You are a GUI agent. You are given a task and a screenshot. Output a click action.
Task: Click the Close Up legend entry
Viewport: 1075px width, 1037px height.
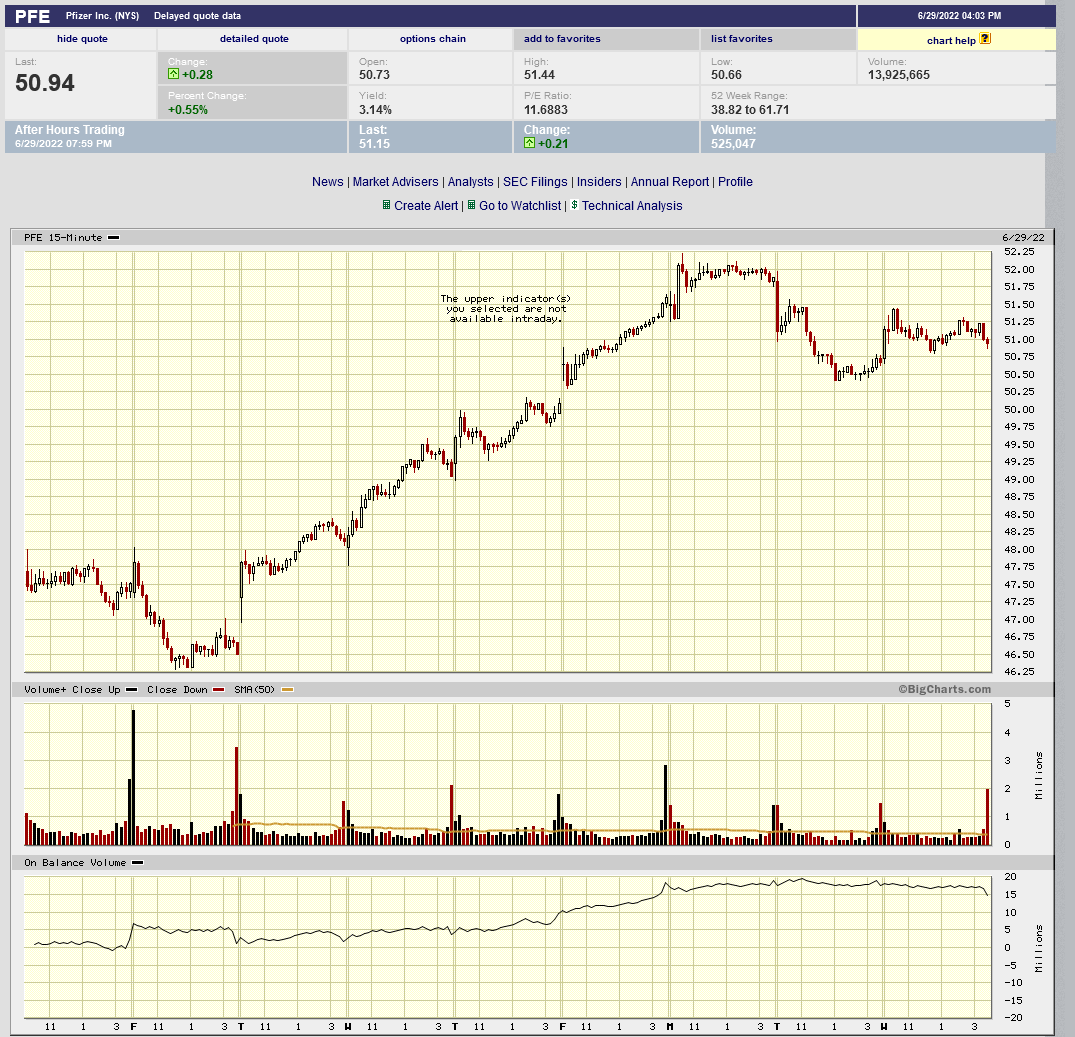tap(104, 690)
